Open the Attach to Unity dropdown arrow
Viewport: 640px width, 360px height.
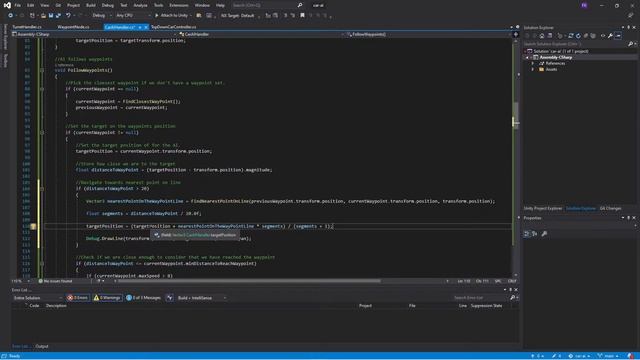click(x=191, y=16)
